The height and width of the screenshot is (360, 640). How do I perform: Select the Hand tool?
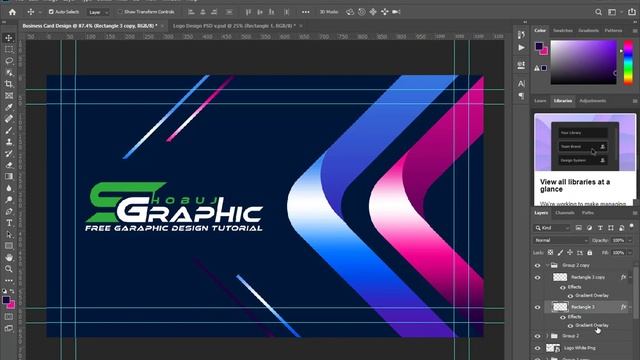[x=9, y=258]
